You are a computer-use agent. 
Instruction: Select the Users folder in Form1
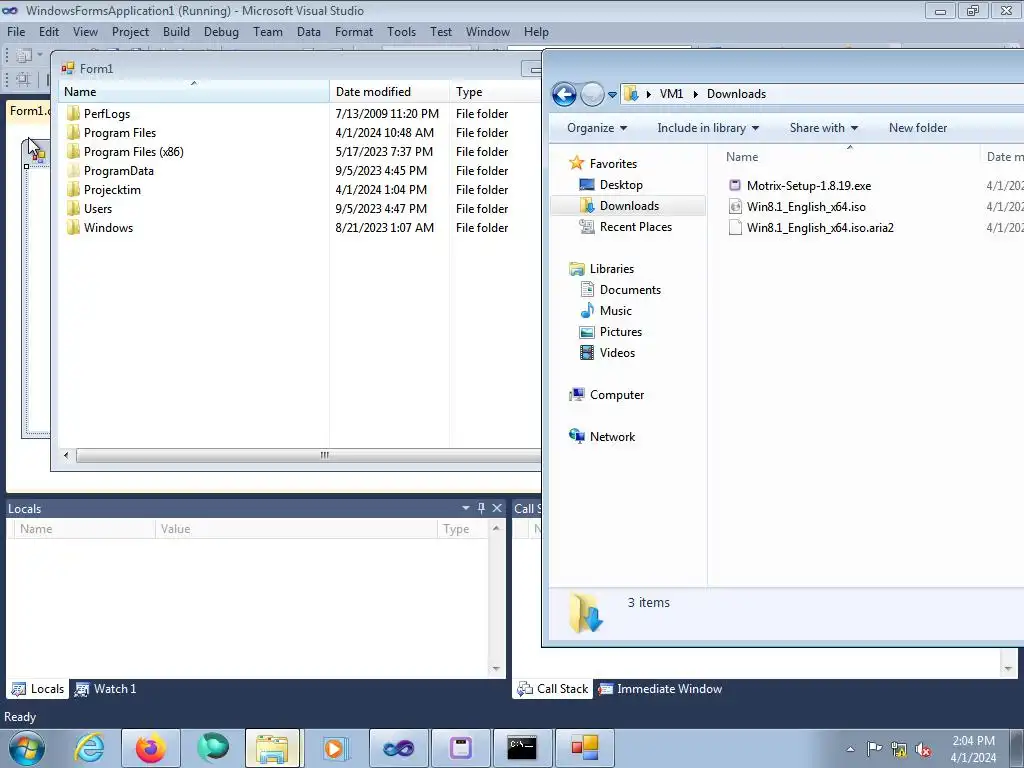(97, 208)
